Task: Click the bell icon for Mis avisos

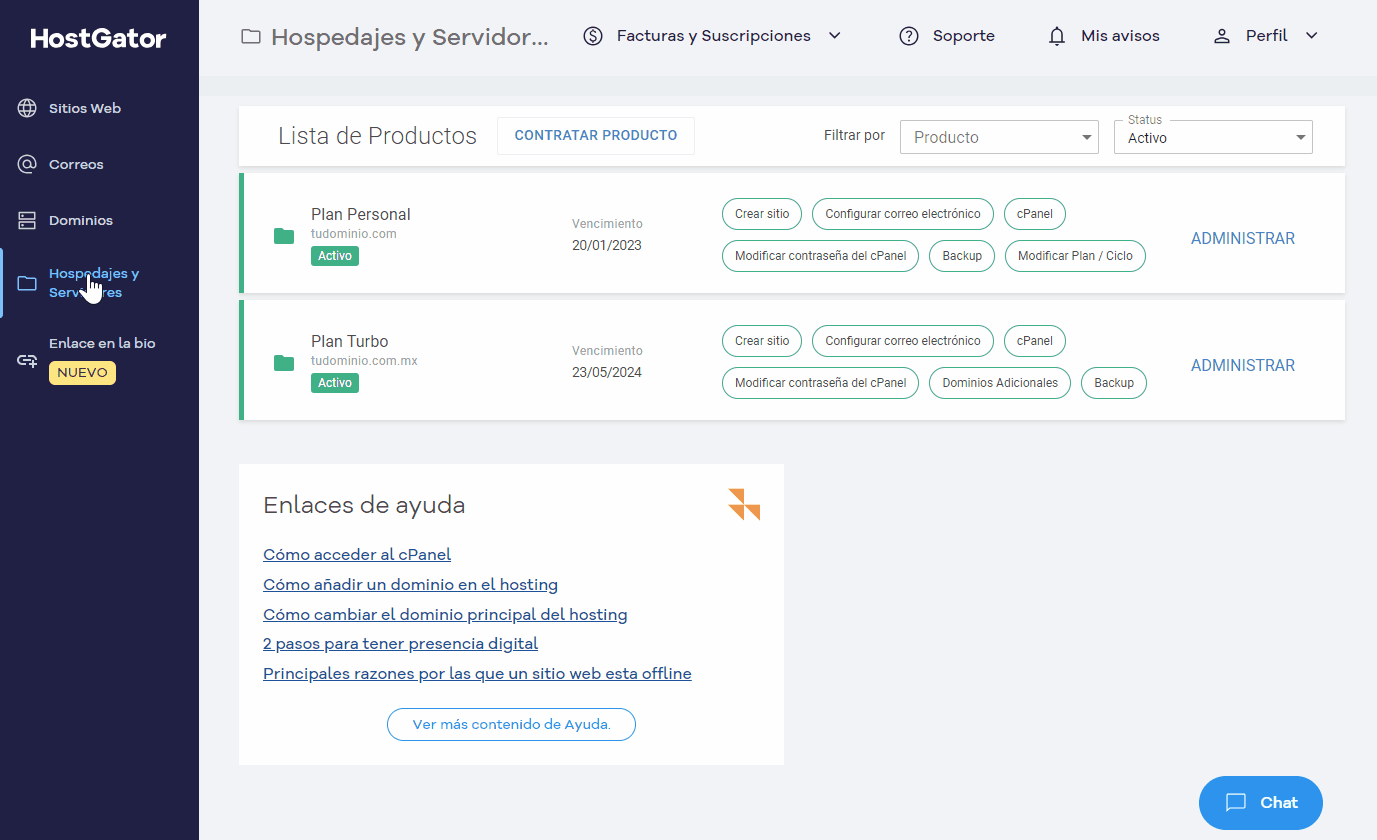Action: (1057, 36)
